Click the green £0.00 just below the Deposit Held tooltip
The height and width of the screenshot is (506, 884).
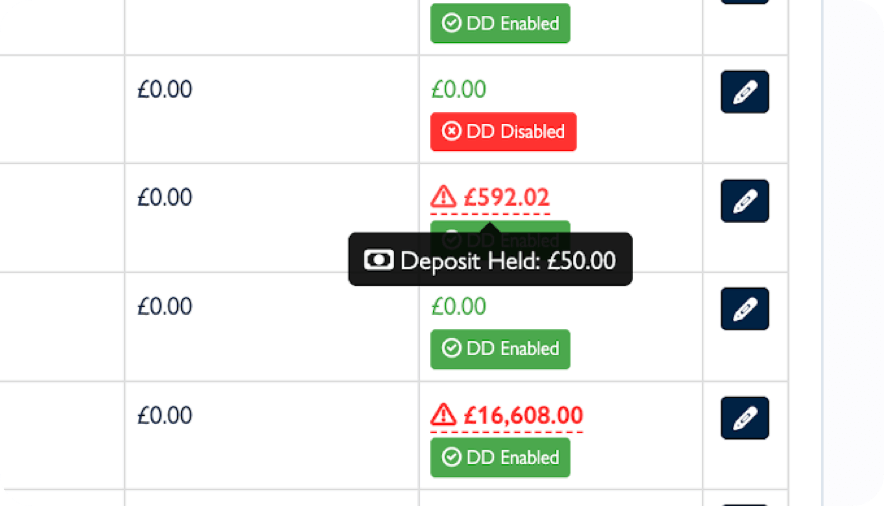(x=459, y=306)
